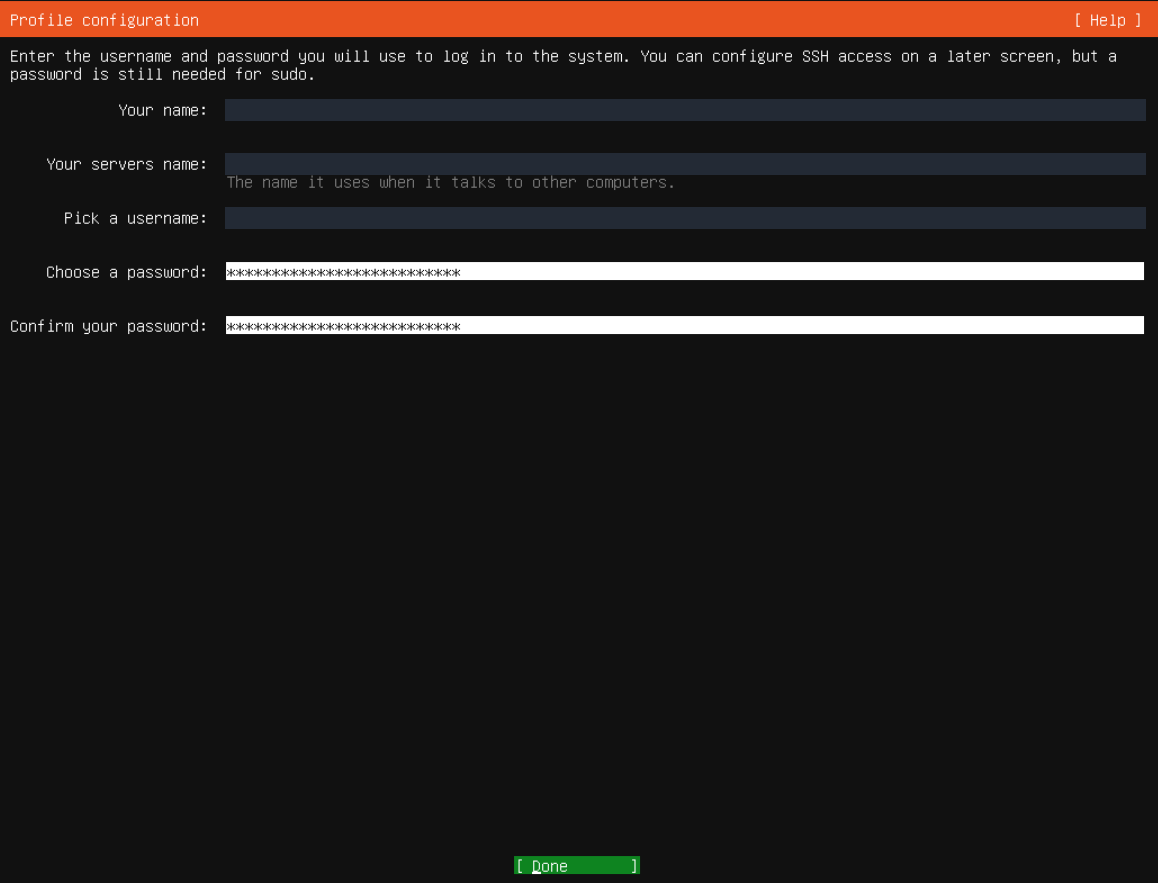
Task: Click the 'Choose a password:' label
Action: point(126,272)
